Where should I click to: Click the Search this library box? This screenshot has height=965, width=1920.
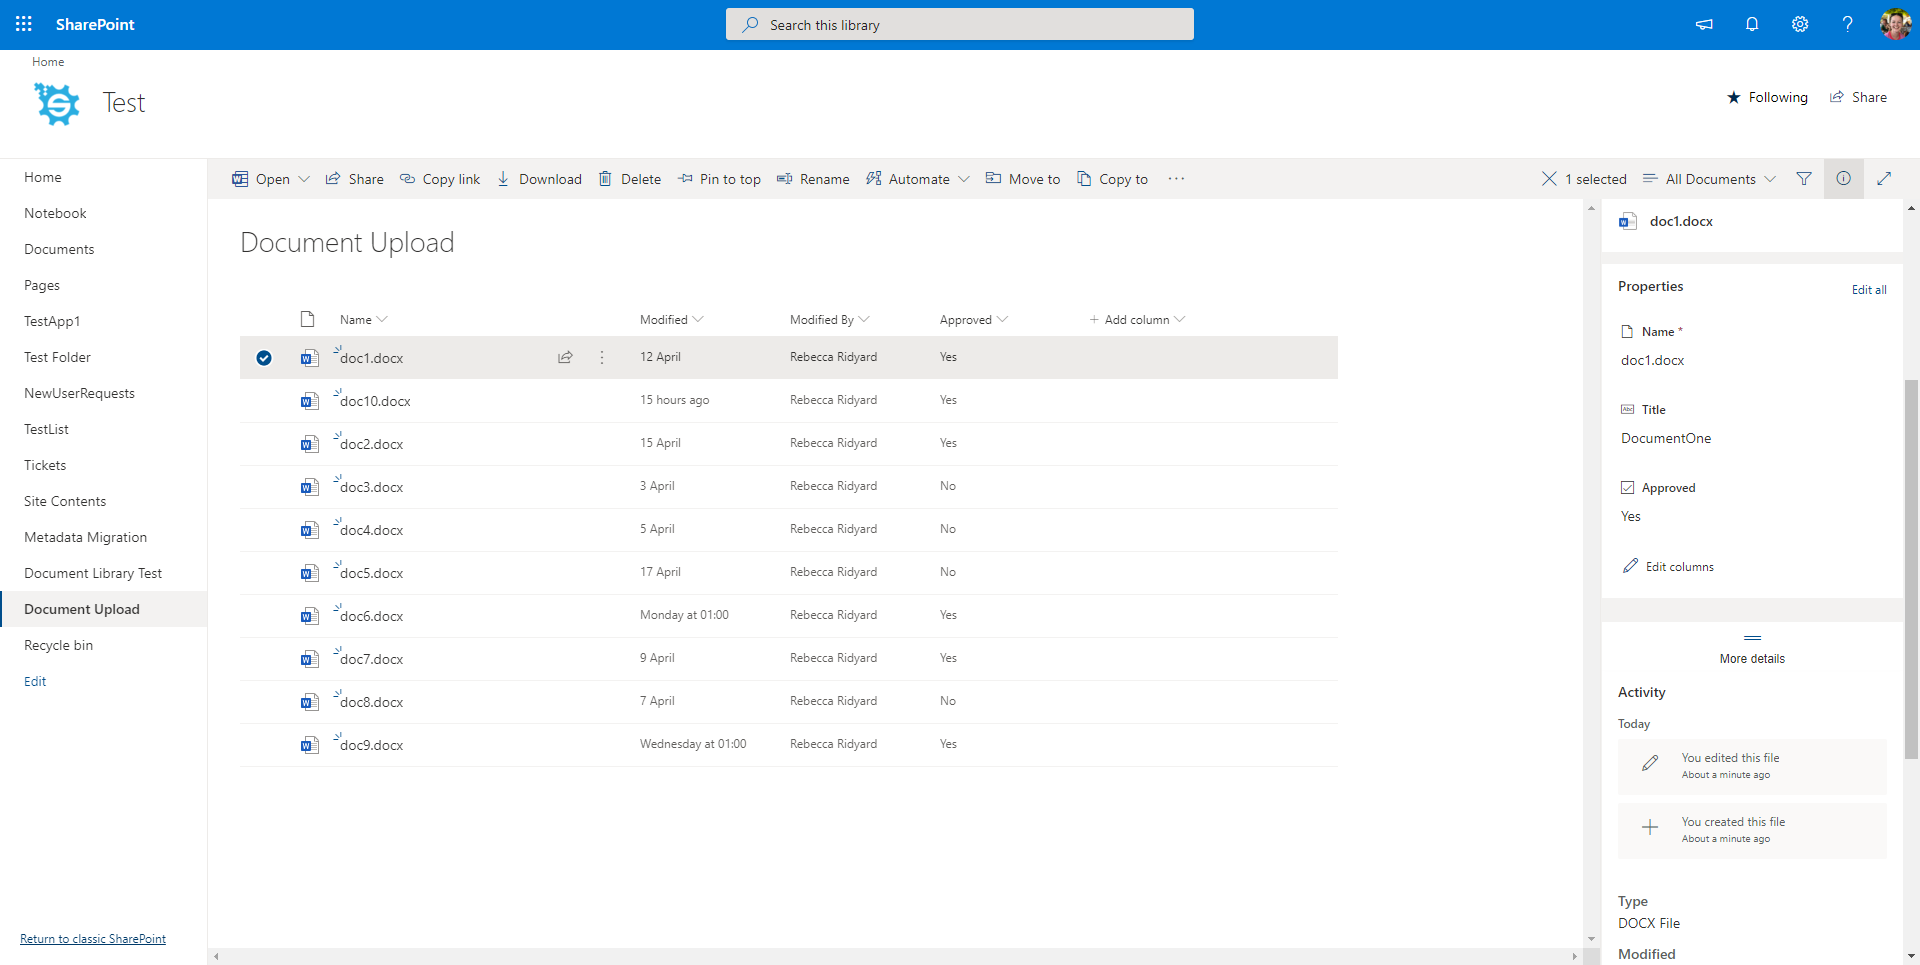[960, 24]
